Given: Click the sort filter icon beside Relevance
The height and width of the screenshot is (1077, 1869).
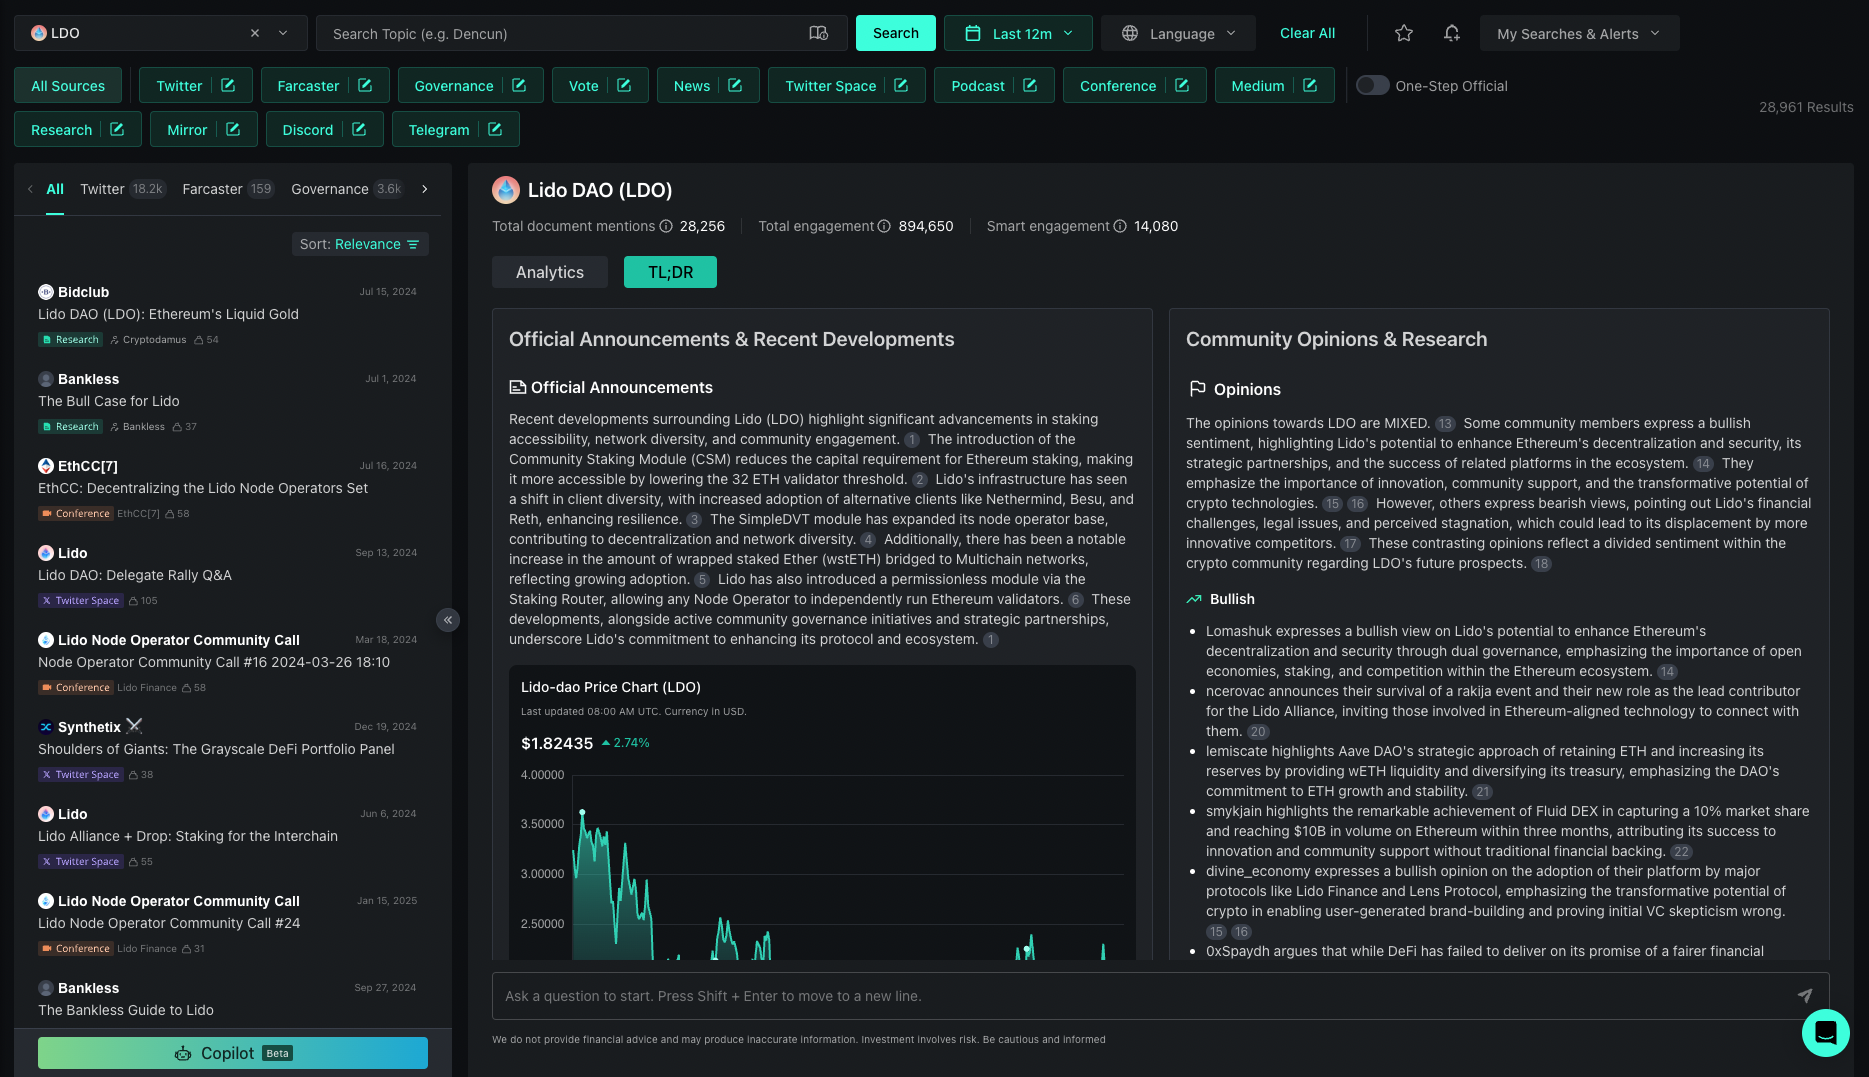Looking at the screenshot, I should pyautogui.click(x=414, y=244).
